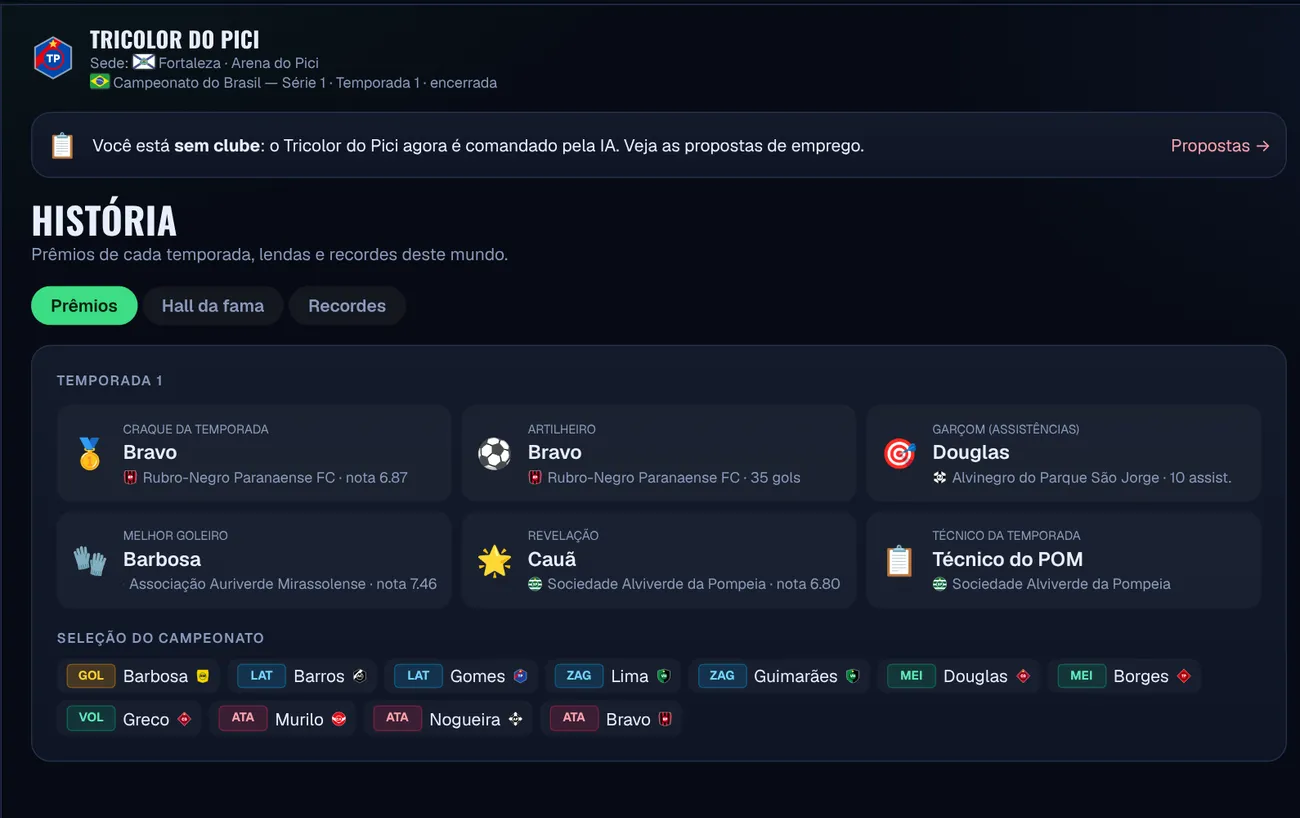
Task: Click Douglas's name in the Garçom card
Action: [x=971, y=453]
